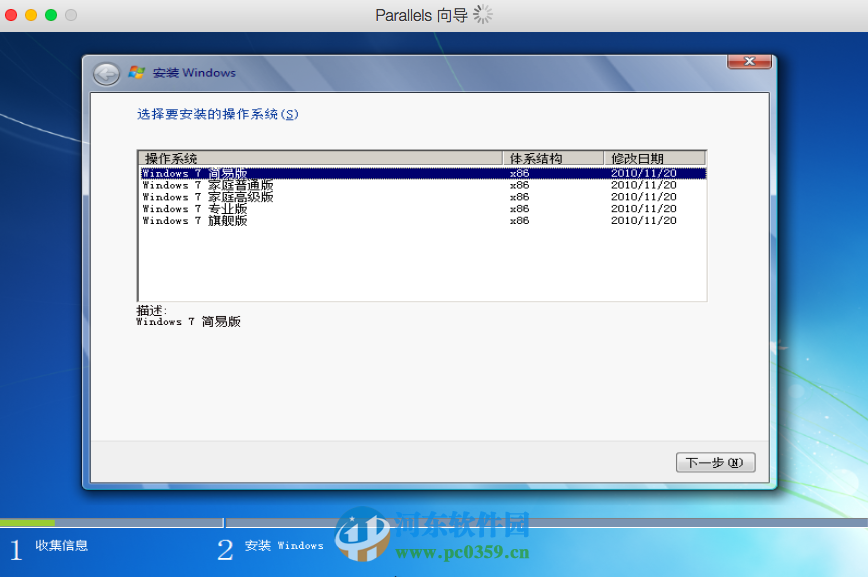868x577 pixels.
Task: Sort by the 体系结构 column header
Action: (x=533, y=157)
